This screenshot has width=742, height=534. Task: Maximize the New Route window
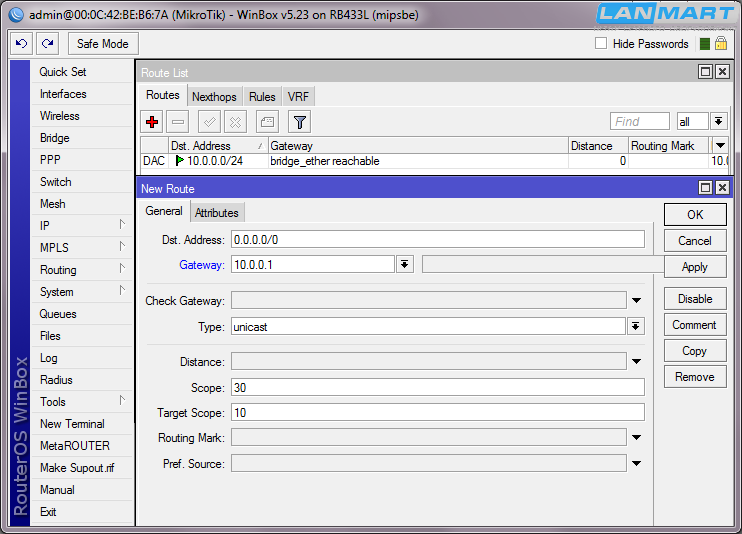[x=705, y=188]
